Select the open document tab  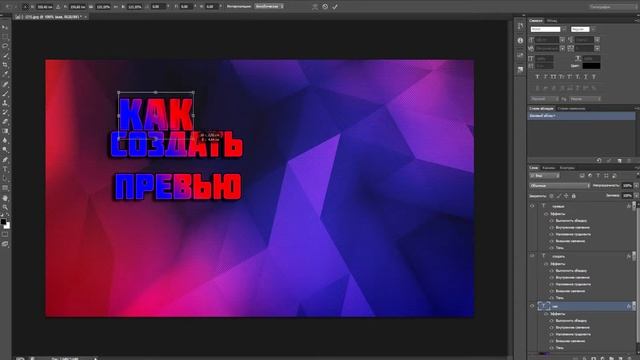click(51, 17)
